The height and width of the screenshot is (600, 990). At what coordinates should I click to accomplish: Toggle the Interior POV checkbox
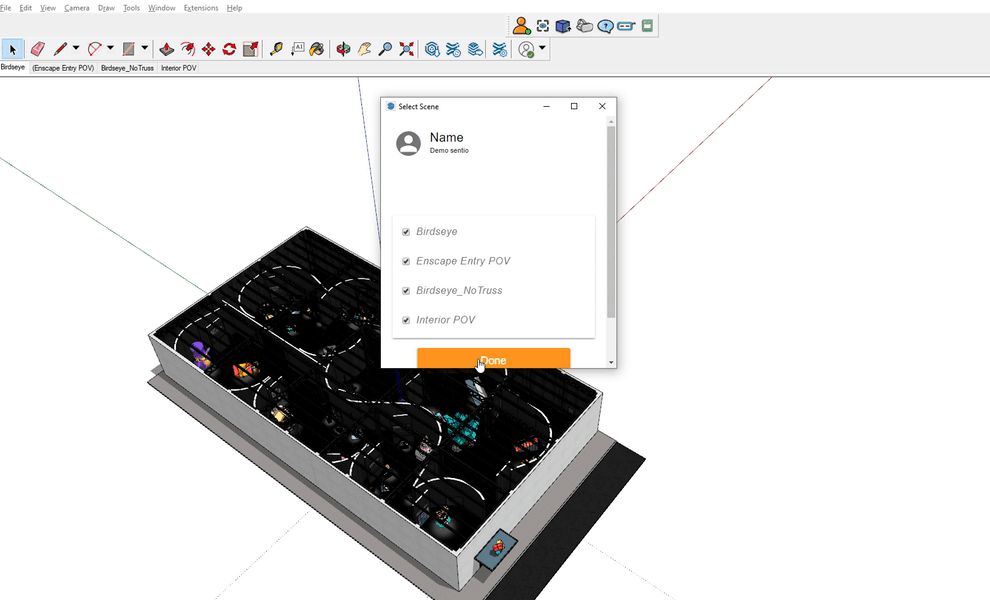(406, 320)
